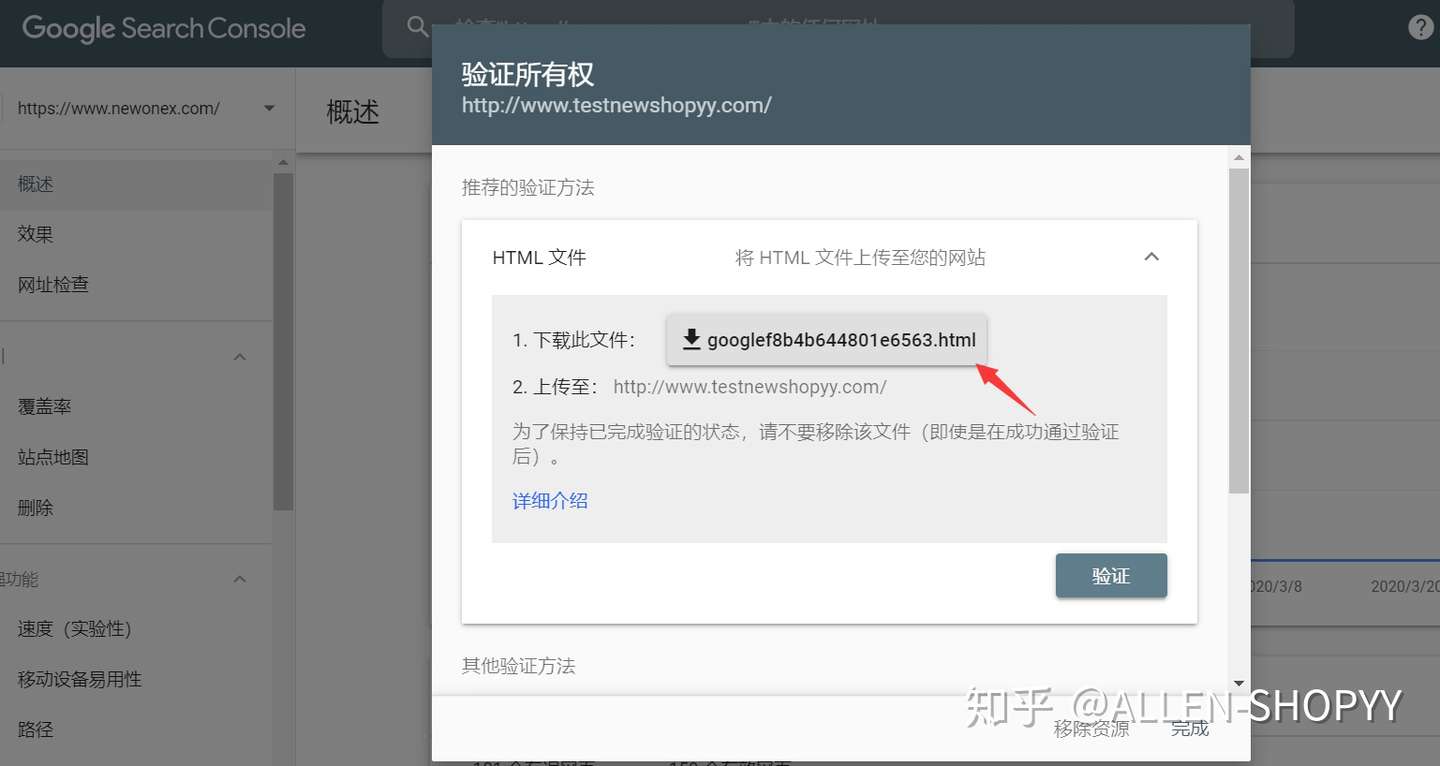The height and width of the screenshot is (766, 1440).
Task: Click the upload URL http://www.testnewshopyy.com/ text
Action: [750, 386]
